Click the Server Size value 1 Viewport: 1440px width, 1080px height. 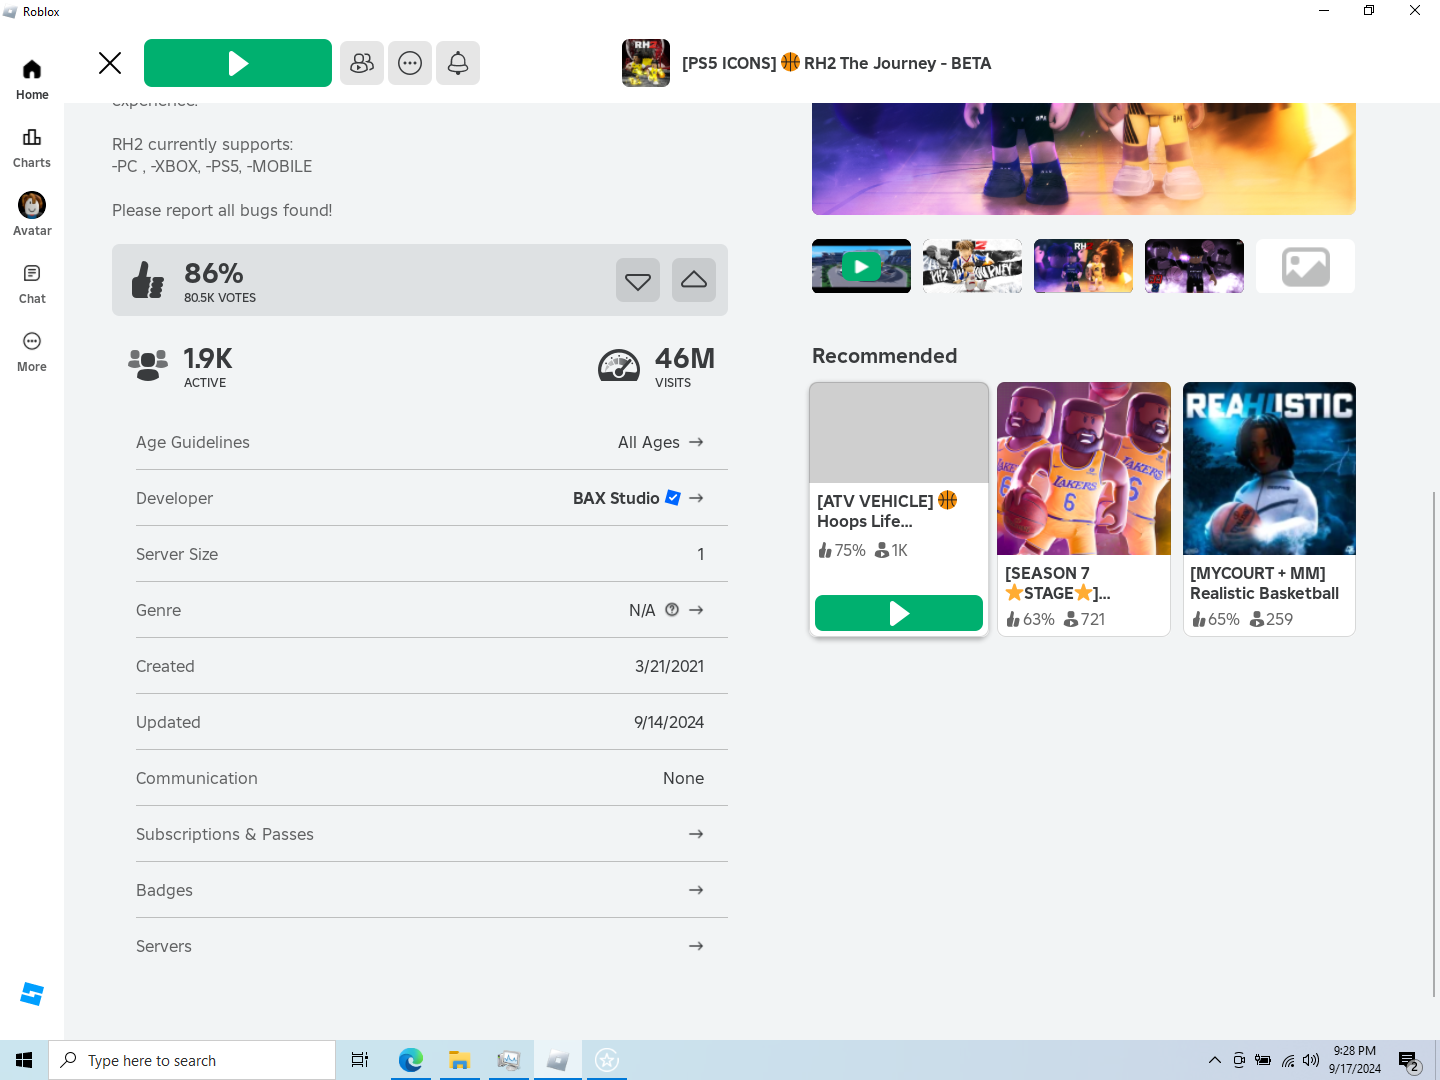tap(701, 554)
